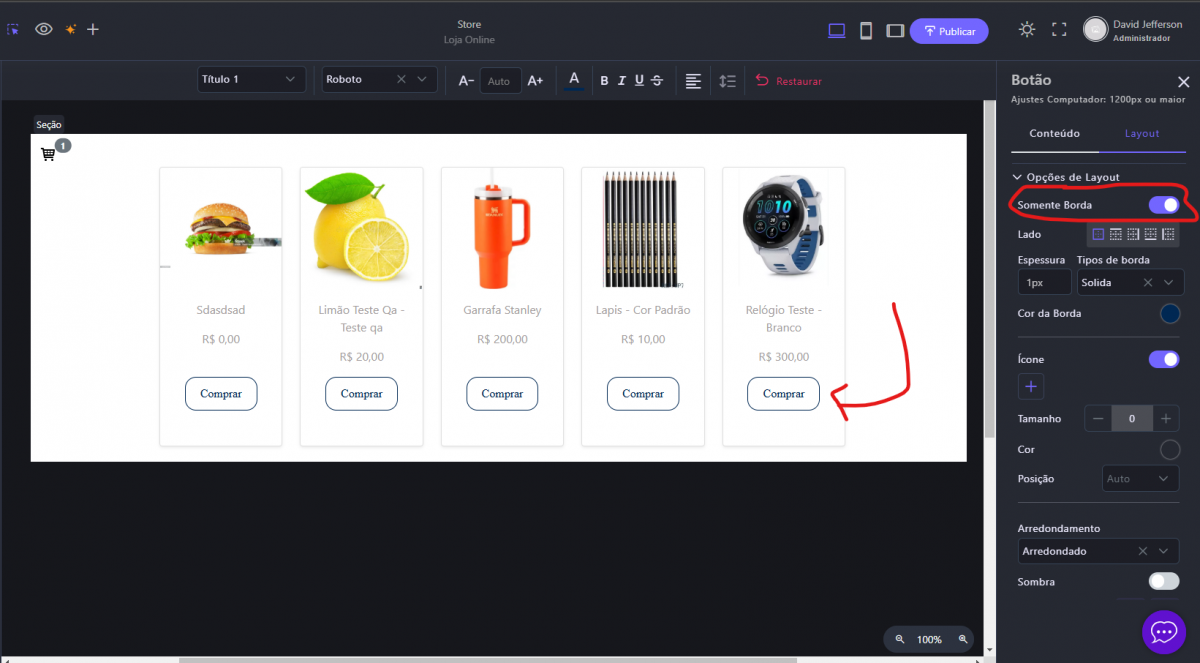1200x663 pixels.
Task: Switch to mobile phone view
Action: pos(866,30)
